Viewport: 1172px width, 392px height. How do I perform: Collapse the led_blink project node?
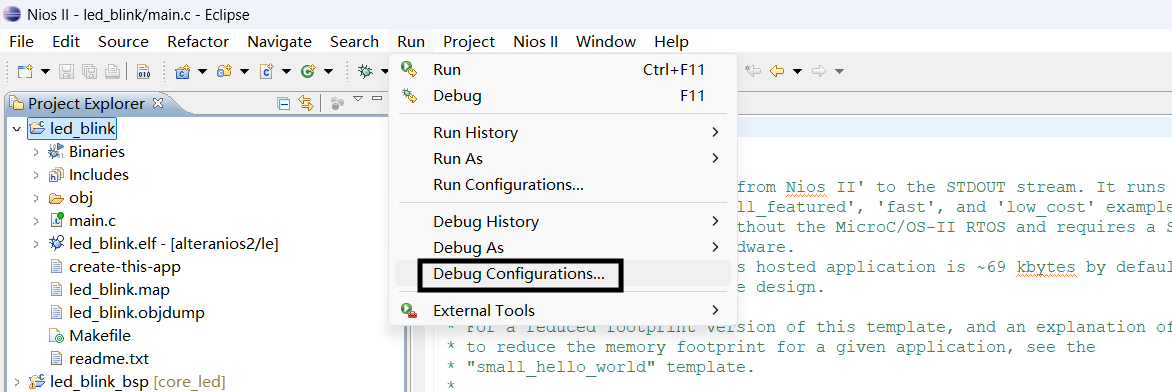click(x=16, y=129)
